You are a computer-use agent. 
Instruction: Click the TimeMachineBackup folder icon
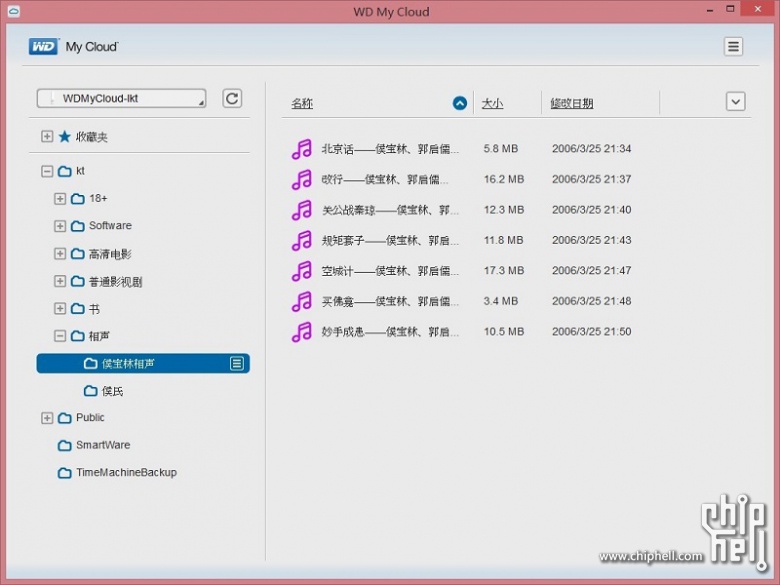coord(65,473)
